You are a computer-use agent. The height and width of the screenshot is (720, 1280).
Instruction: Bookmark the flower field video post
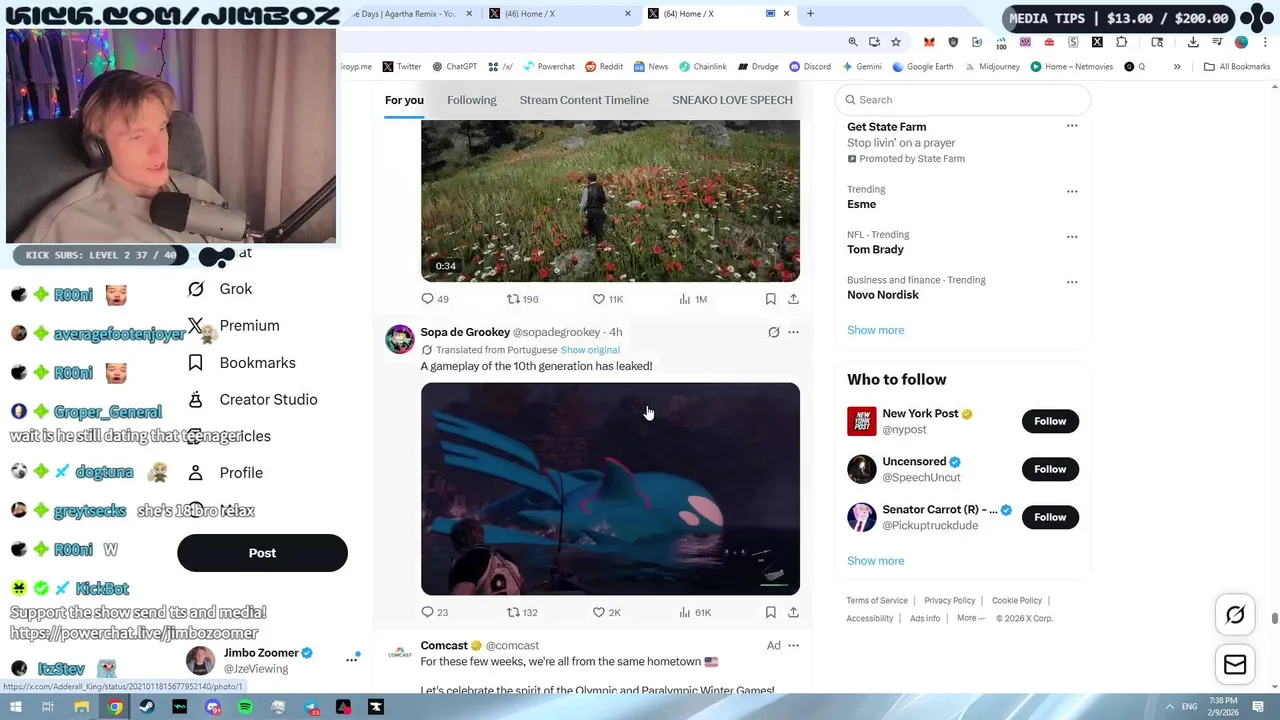point(770,299)
